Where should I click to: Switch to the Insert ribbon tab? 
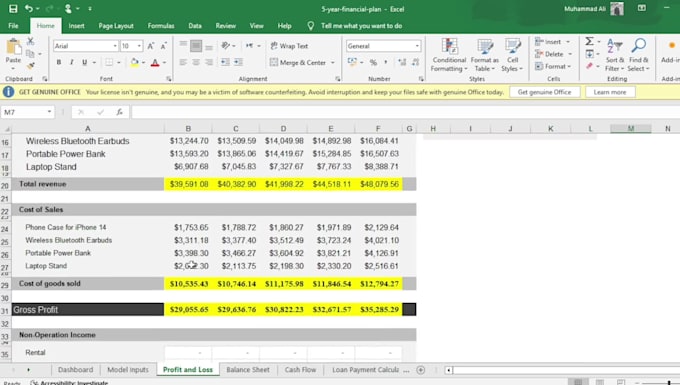(x=76, y=26)
